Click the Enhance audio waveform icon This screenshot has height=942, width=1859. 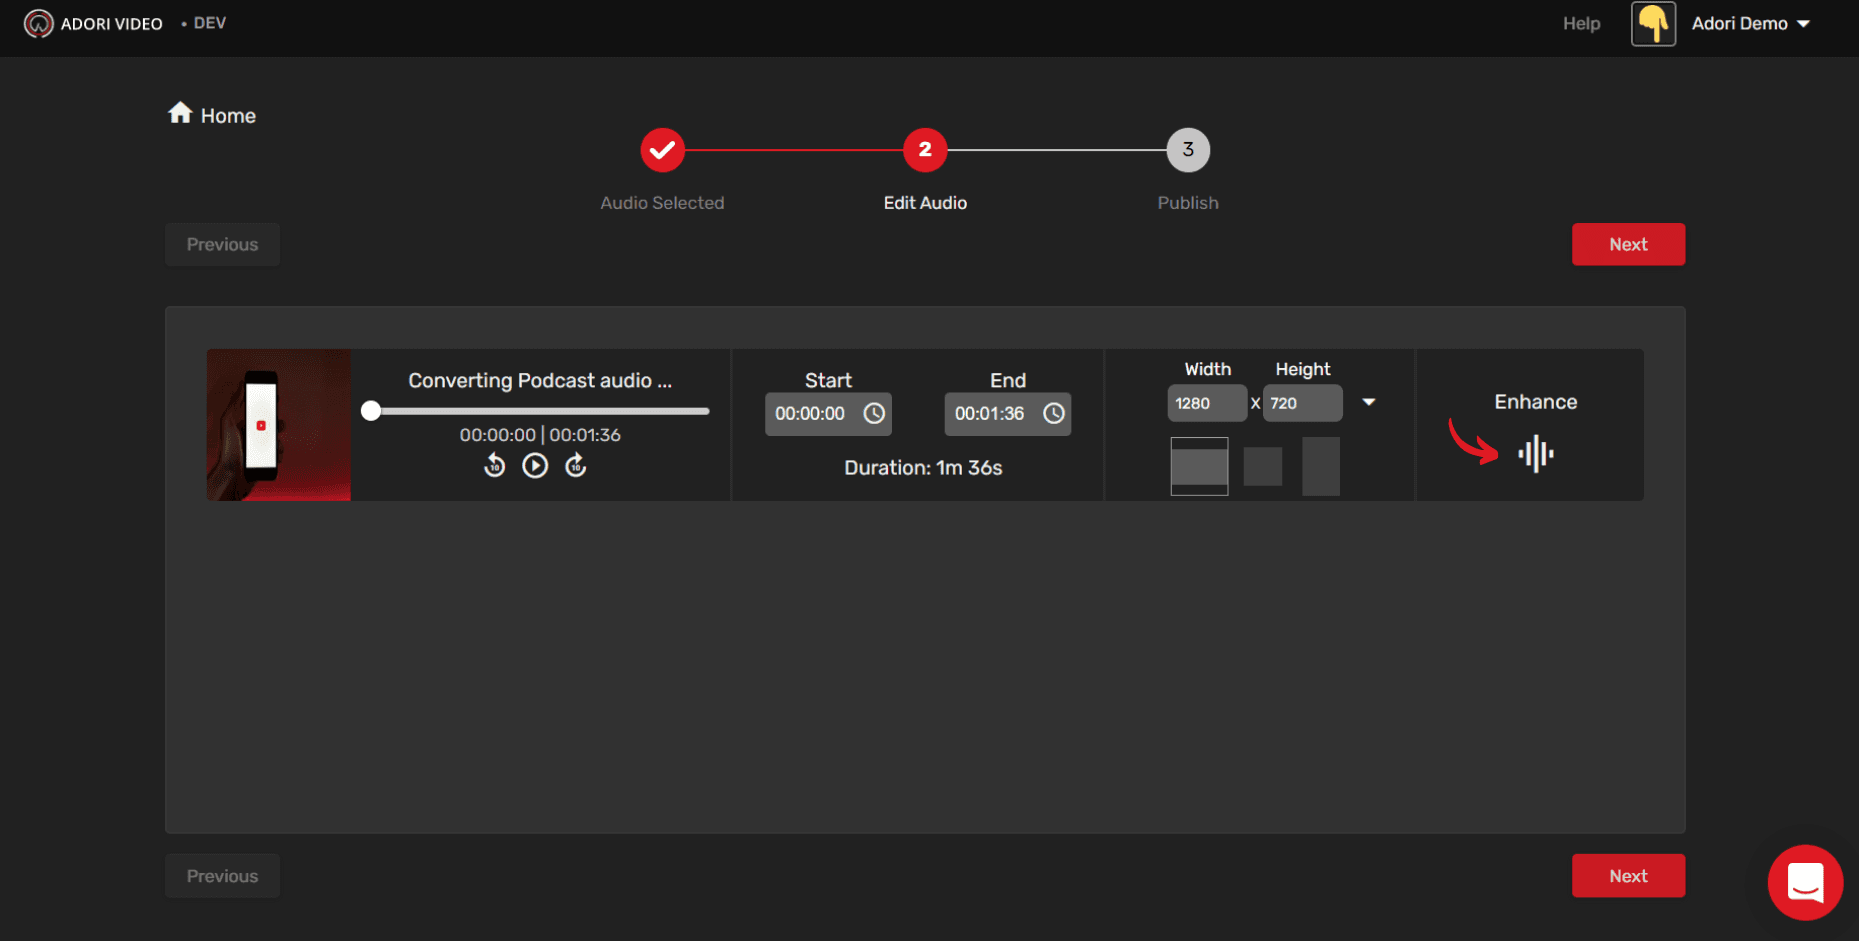[x=1535, y=453]
